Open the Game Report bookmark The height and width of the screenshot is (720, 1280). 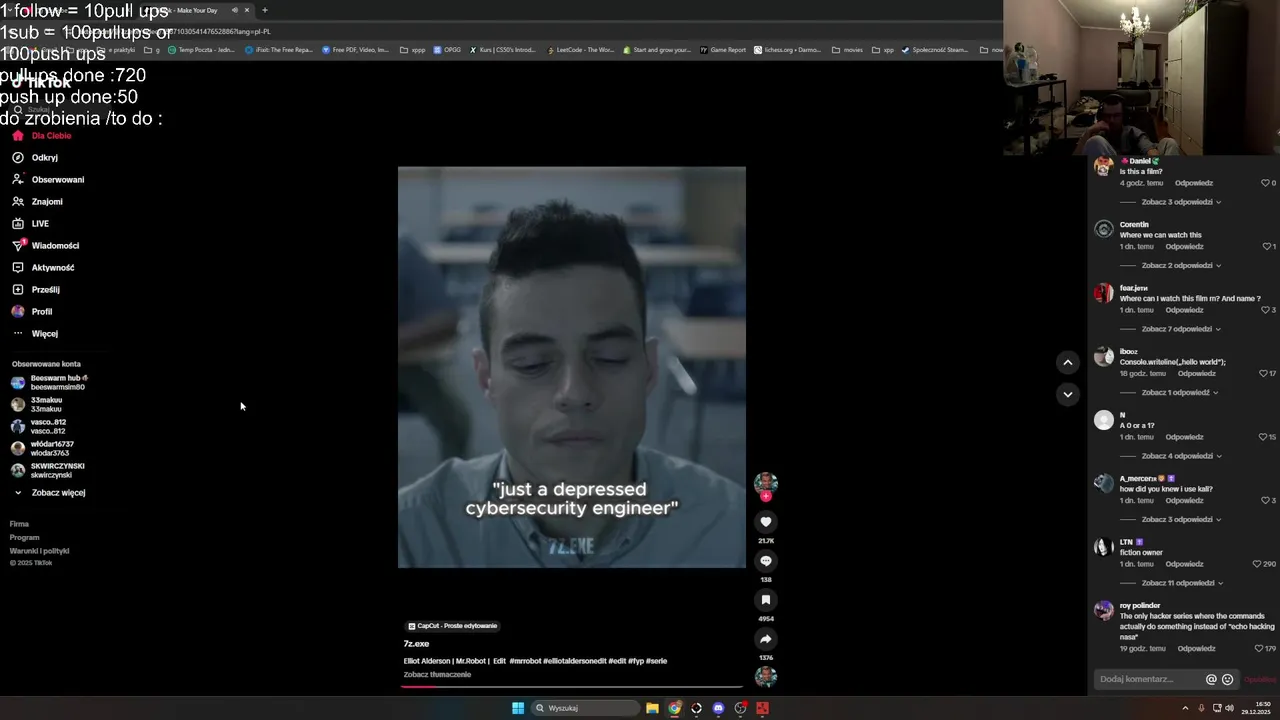(x=723, y=49)
